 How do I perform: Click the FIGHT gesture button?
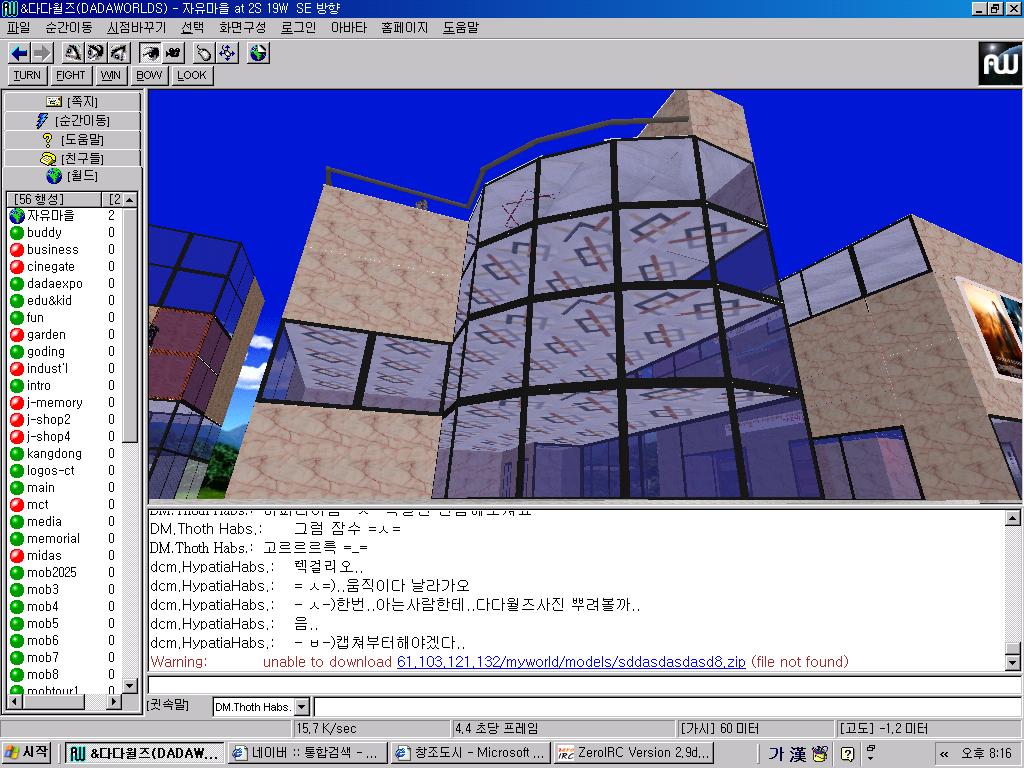click(71, 76)
